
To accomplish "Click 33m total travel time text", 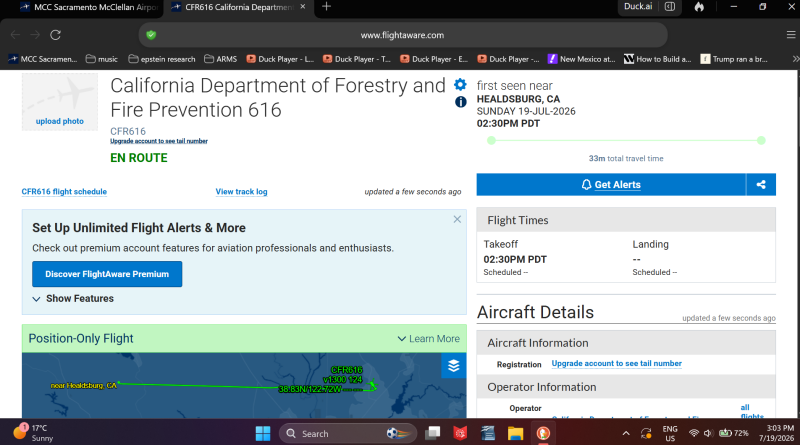I will 626,159.
